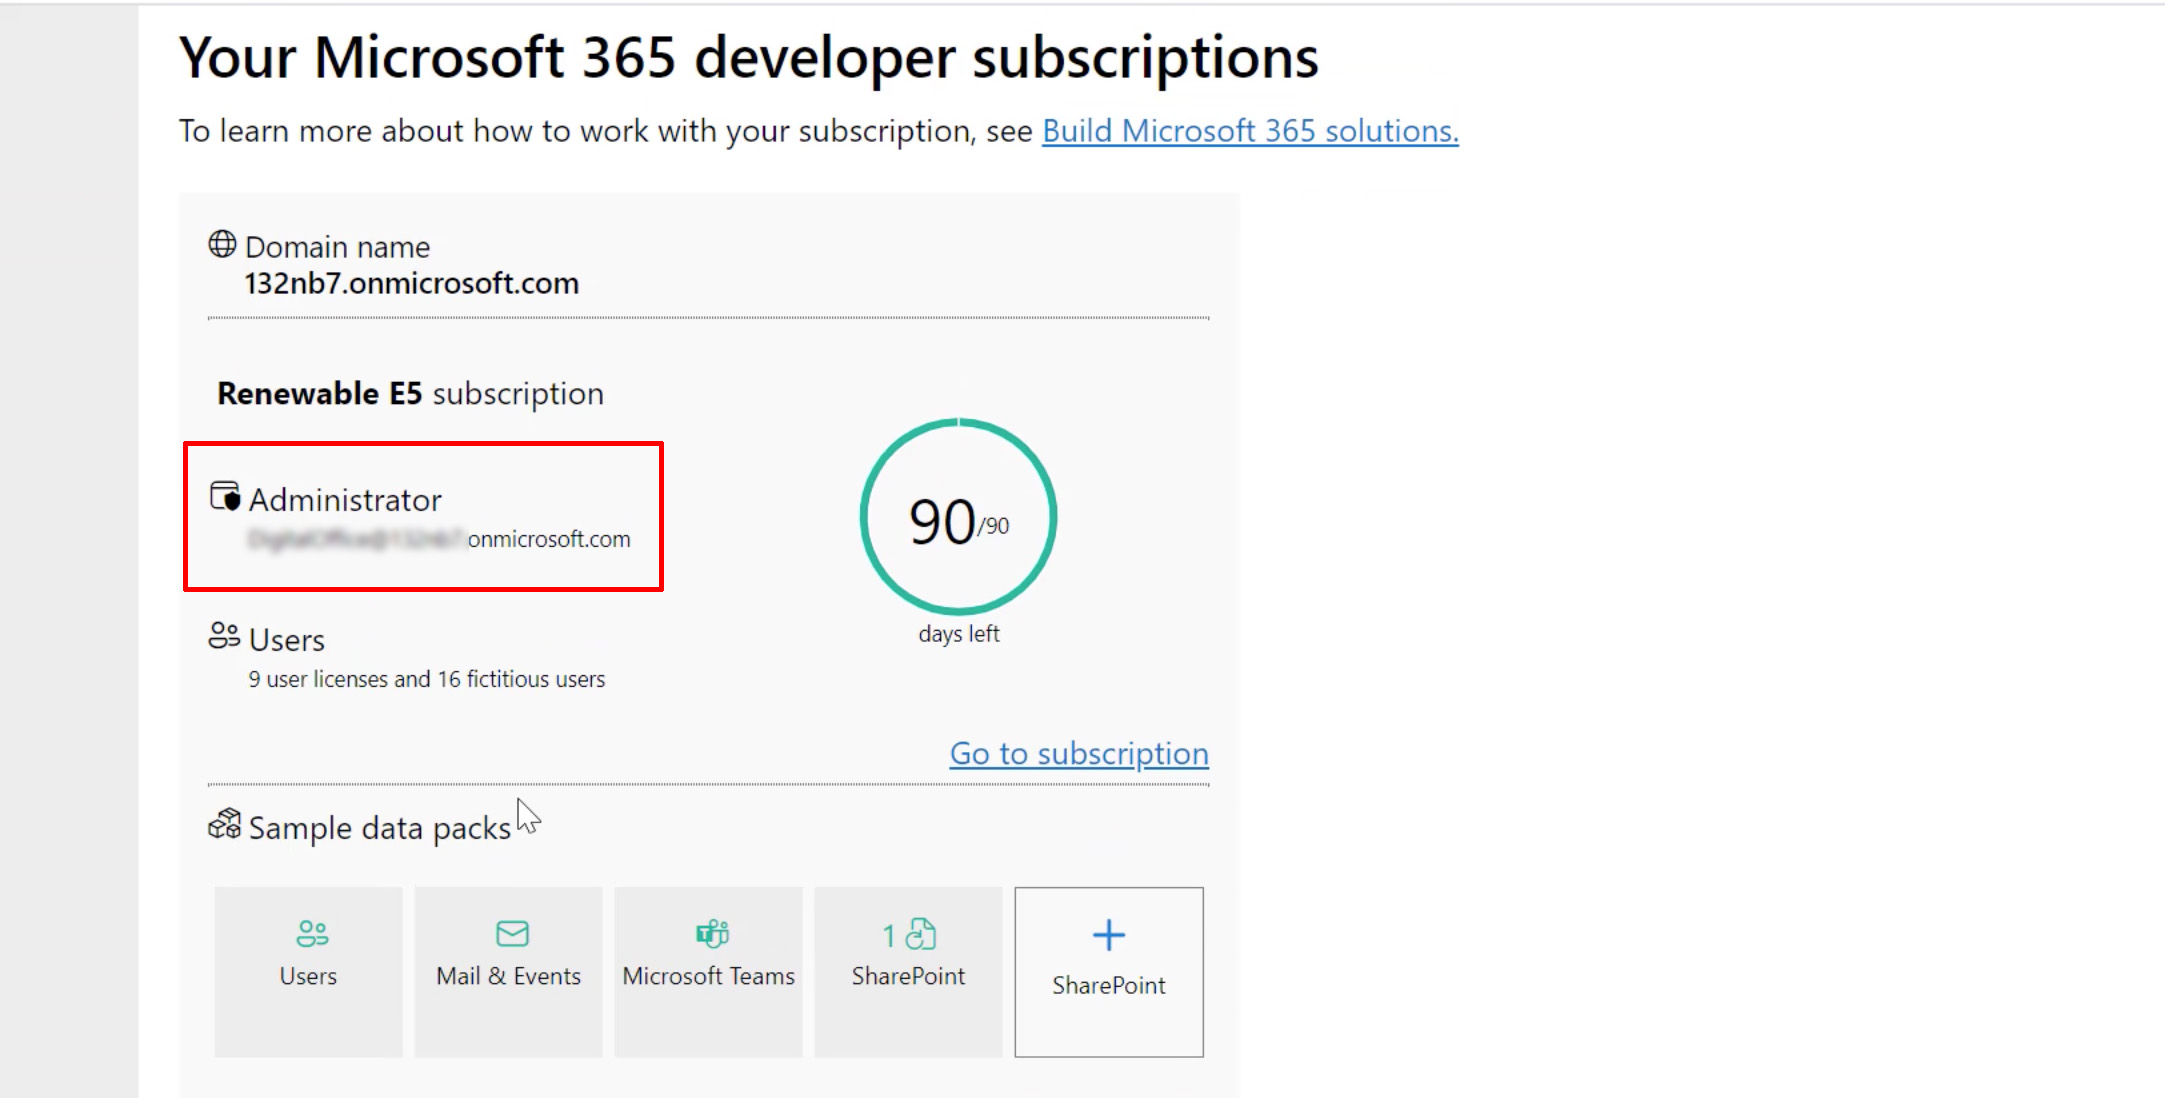The height and width of the screenshot is (1098, 2165).
Task: Click the Sample data packs boxes icon
Action: pos(225,825)
